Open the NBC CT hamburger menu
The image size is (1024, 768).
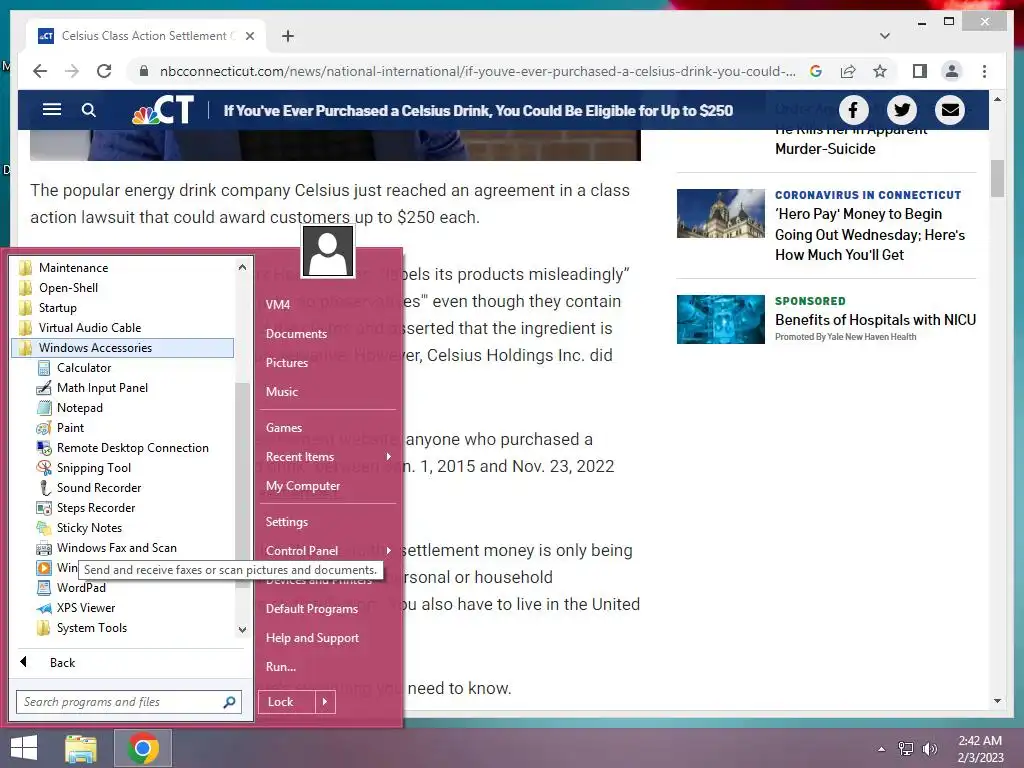click(x=52, y=110)
